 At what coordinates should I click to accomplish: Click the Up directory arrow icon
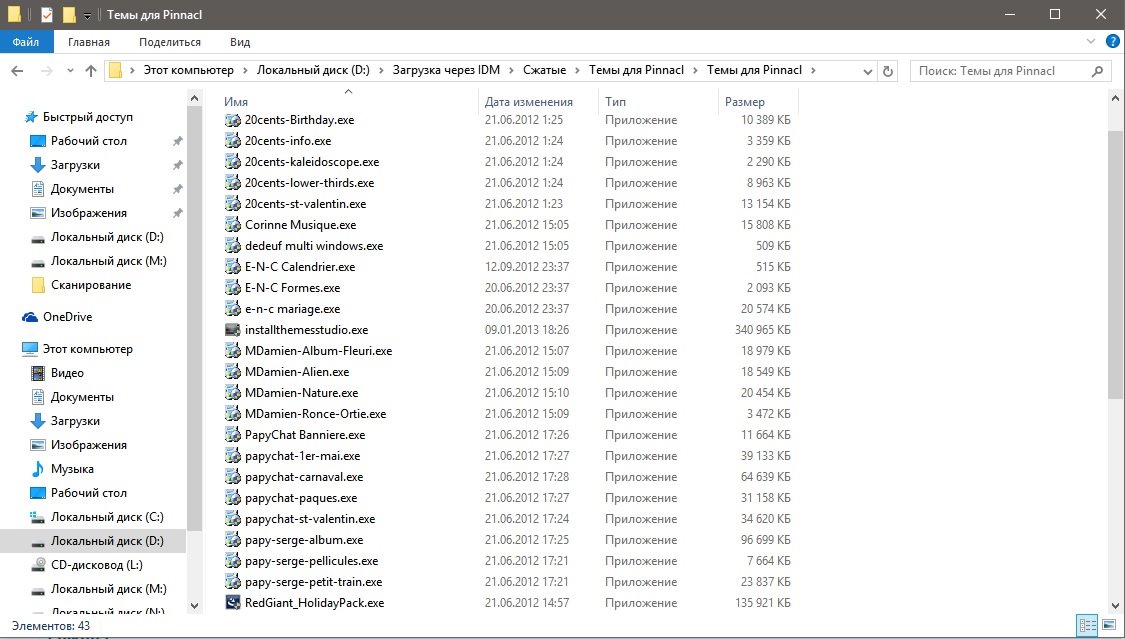91,71
